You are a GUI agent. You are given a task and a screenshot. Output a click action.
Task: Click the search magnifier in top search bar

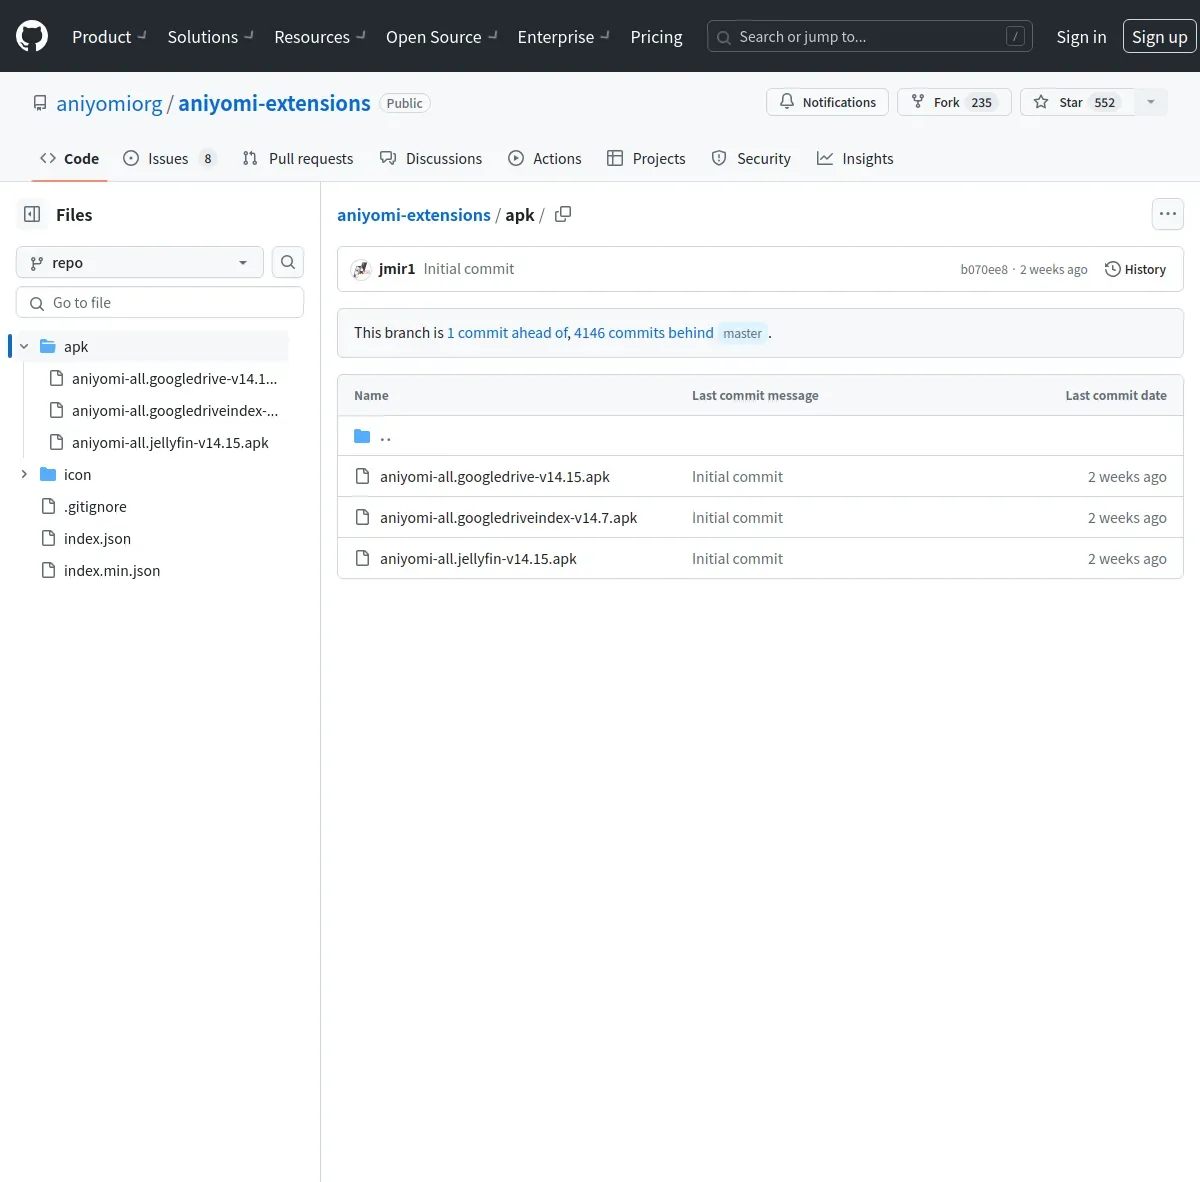724,37
